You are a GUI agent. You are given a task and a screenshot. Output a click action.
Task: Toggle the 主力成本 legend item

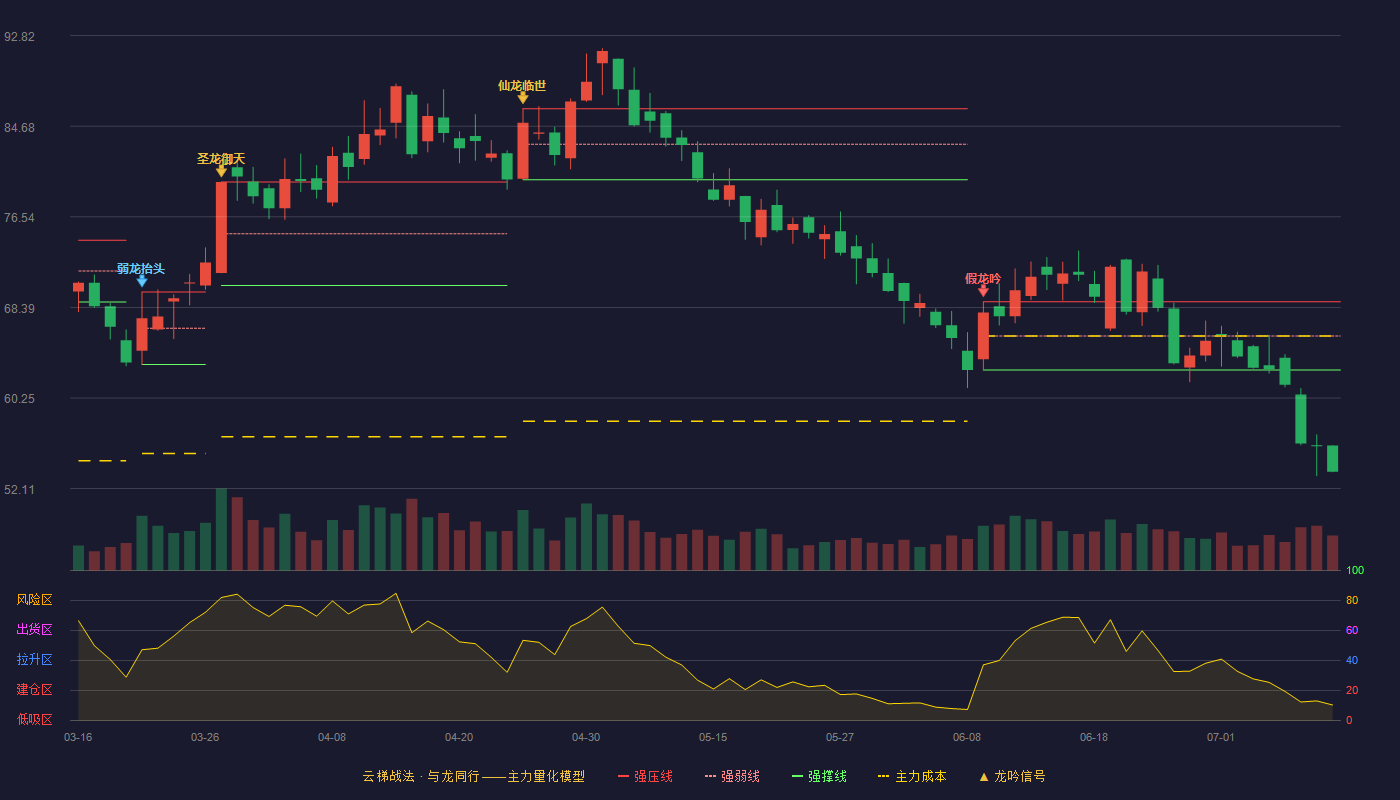tap(912, 776)
